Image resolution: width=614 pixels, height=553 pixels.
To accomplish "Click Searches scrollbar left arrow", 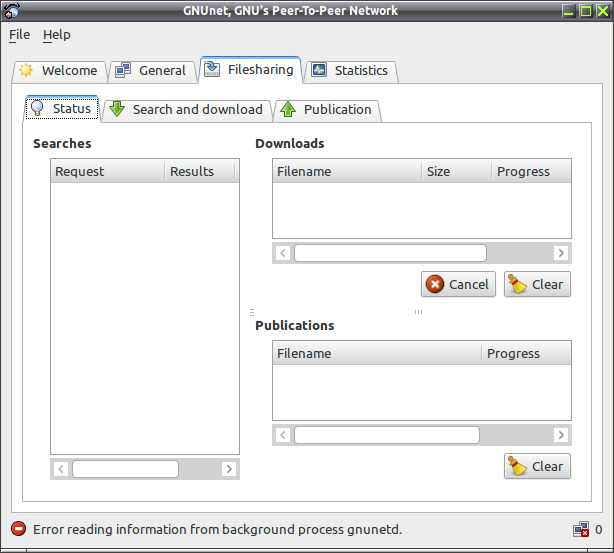I will [x=61, y=469].
